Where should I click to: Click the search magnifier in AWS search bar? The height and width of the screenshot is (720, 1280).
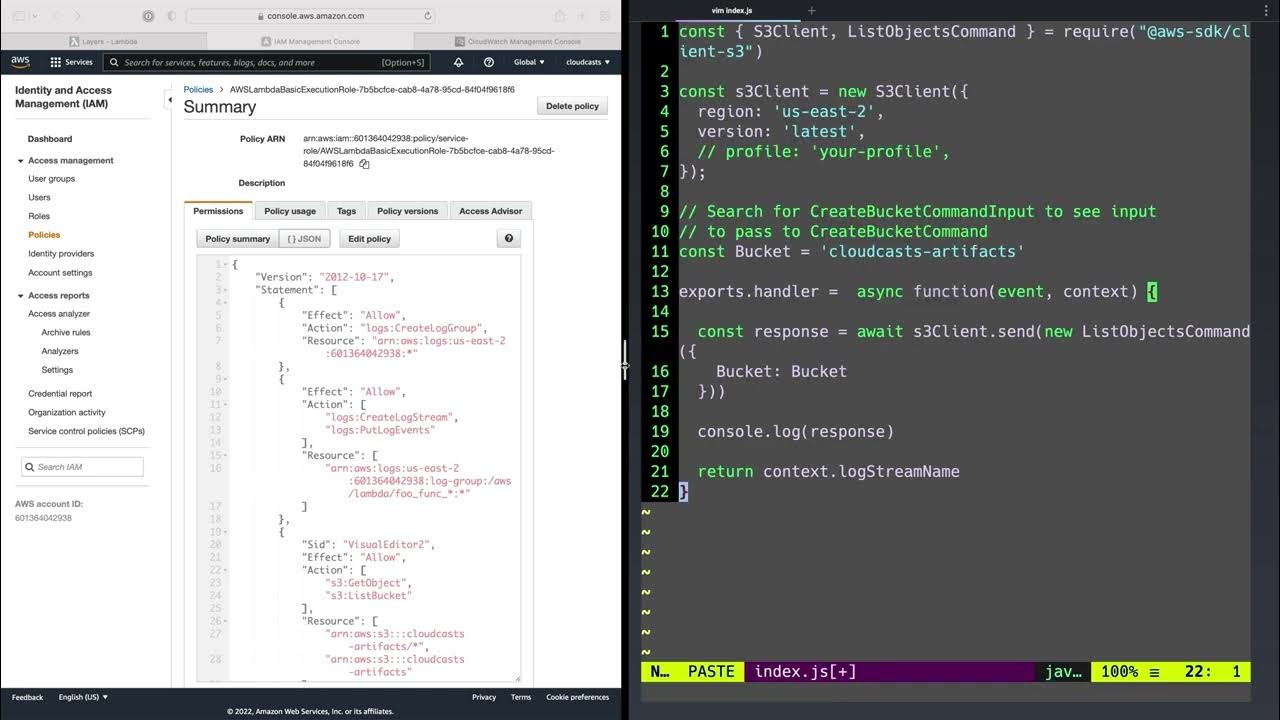pos(114,62)
